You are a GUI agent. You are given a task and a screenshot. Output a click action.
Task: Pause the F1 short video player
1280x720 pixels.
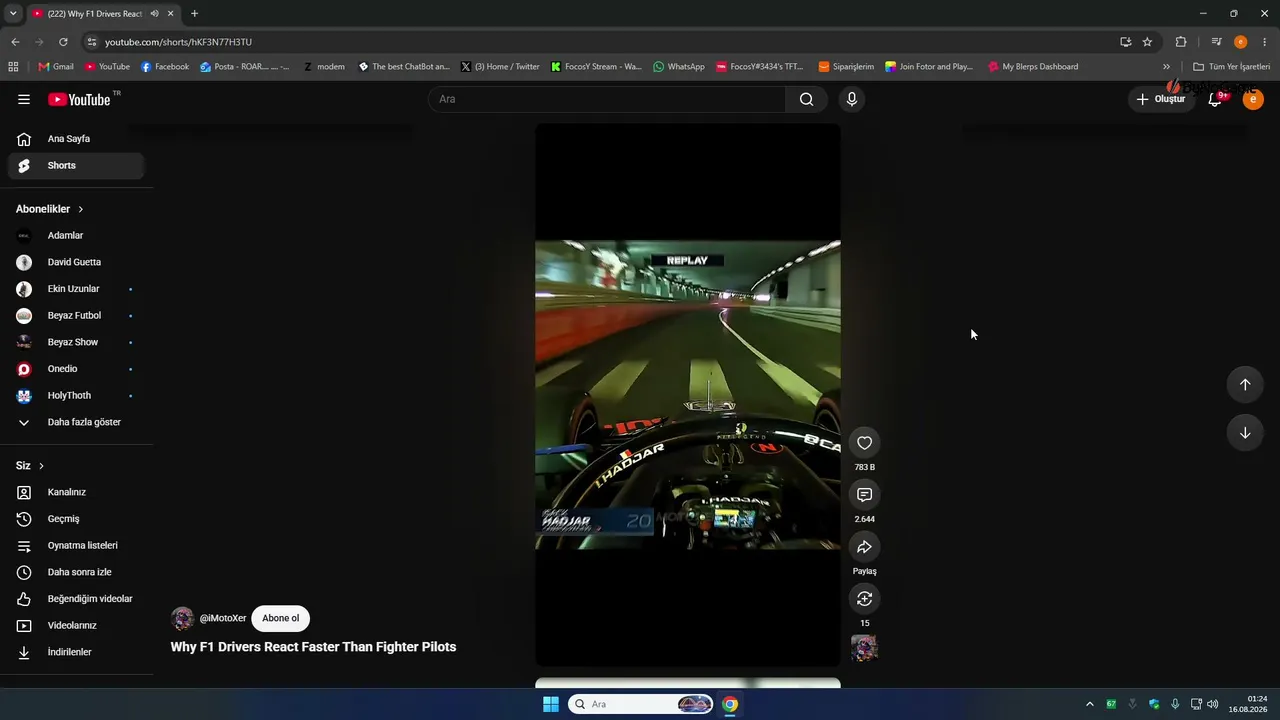688,394
